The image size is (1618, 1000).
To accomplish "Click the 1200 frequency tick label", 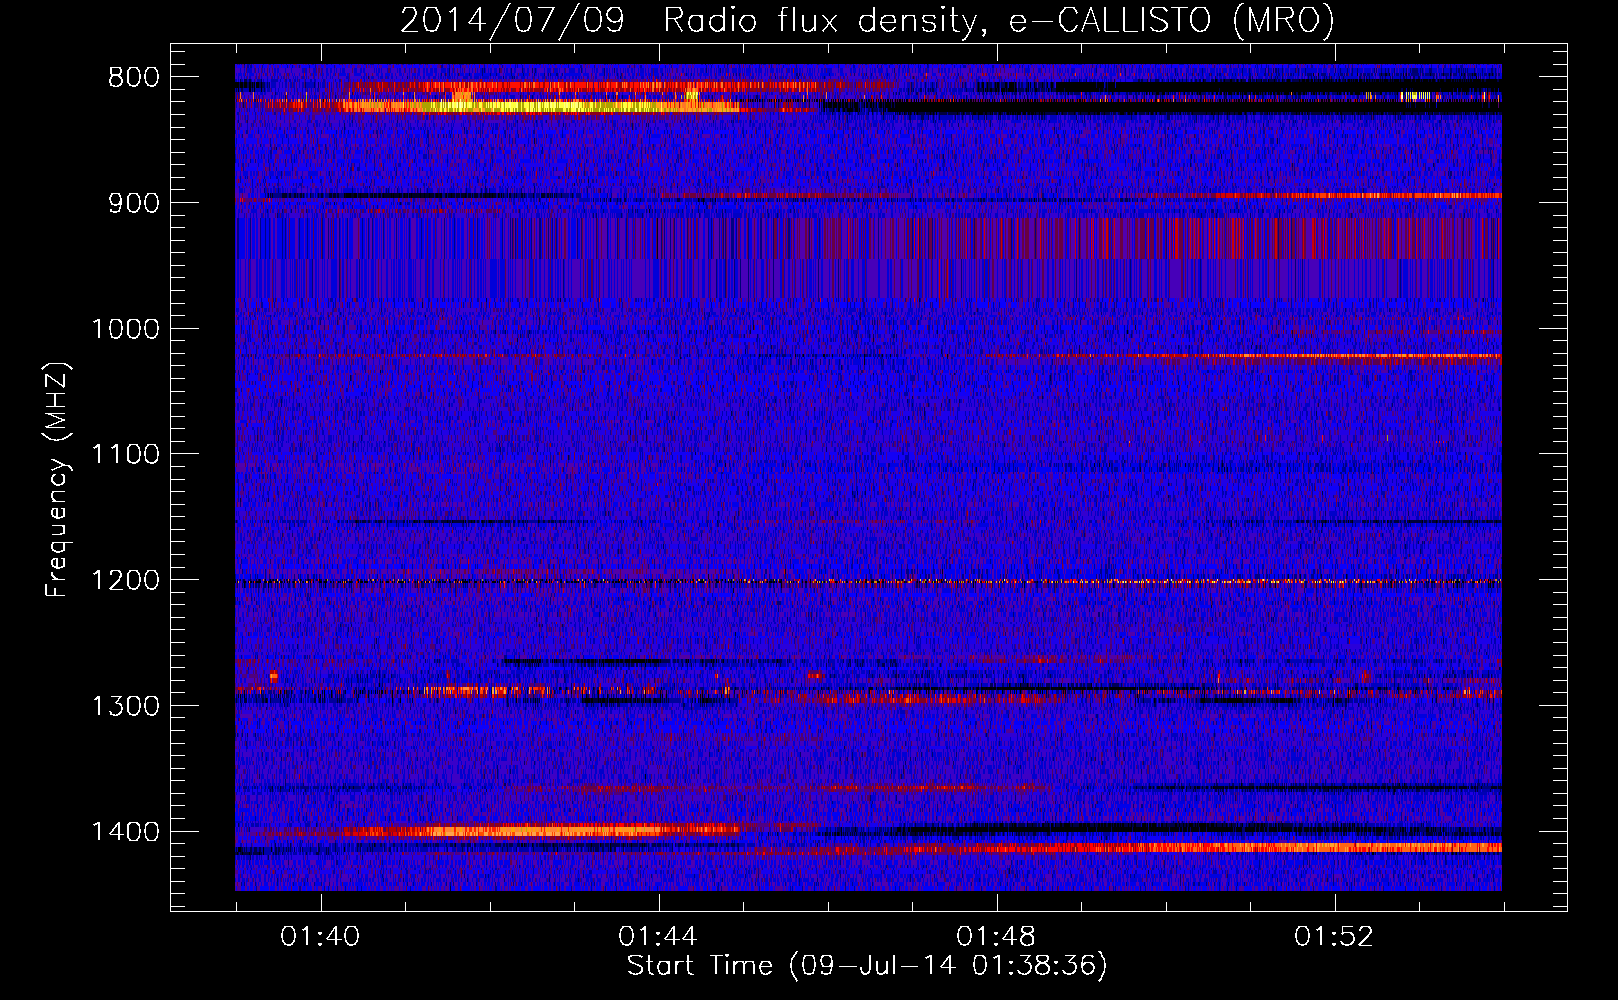I will [x=125, y=581].
